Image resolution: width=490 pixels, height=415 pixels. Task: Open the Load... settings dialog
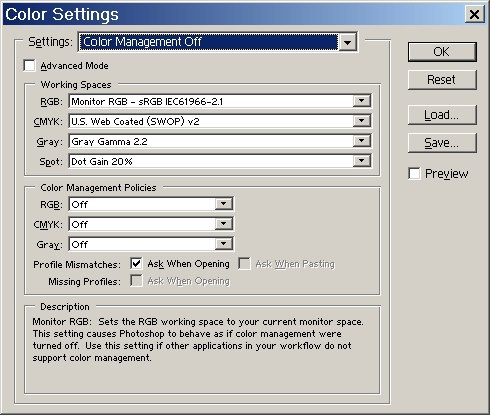click(442, 115)
